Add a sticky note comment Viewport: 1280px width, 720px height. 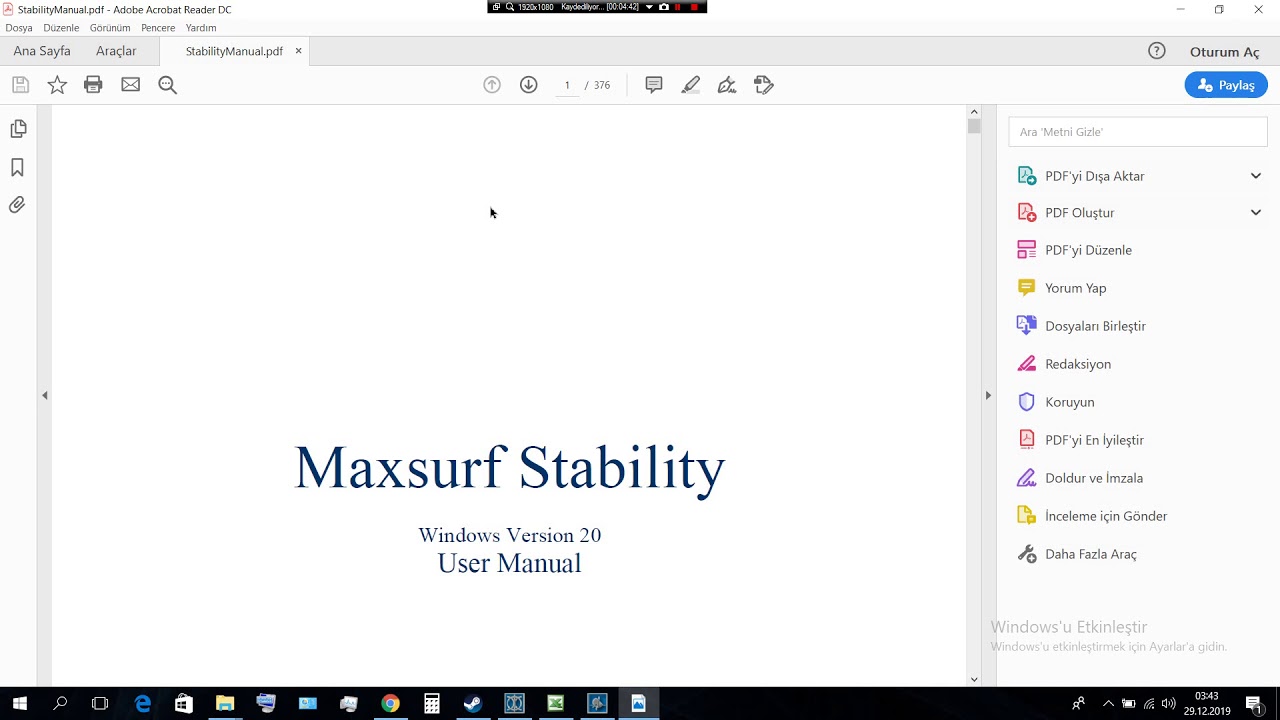tap(654, 85)
